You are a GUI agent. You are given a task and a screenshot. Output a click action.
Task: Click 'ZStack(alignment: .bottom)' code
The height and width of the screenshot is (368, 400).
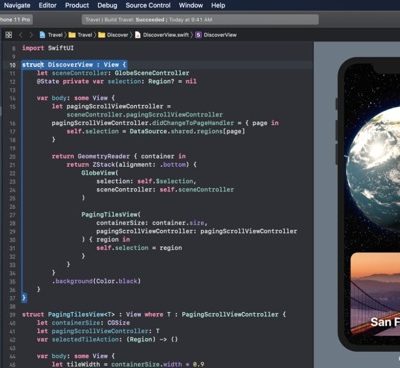(x=141, y=165)
